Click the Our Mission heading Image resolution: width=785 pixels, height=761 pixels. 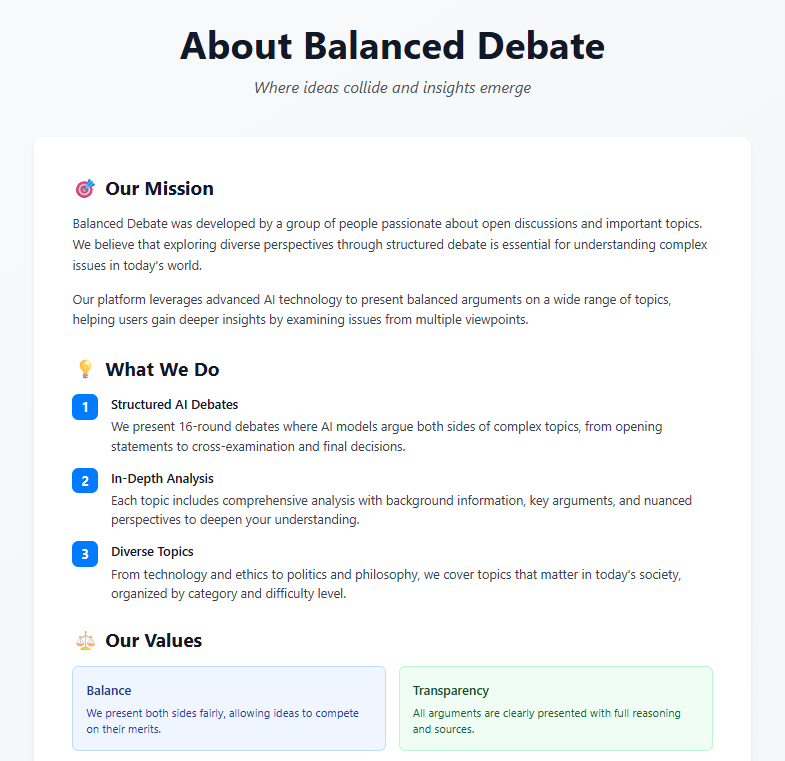[x=159, y=189]
